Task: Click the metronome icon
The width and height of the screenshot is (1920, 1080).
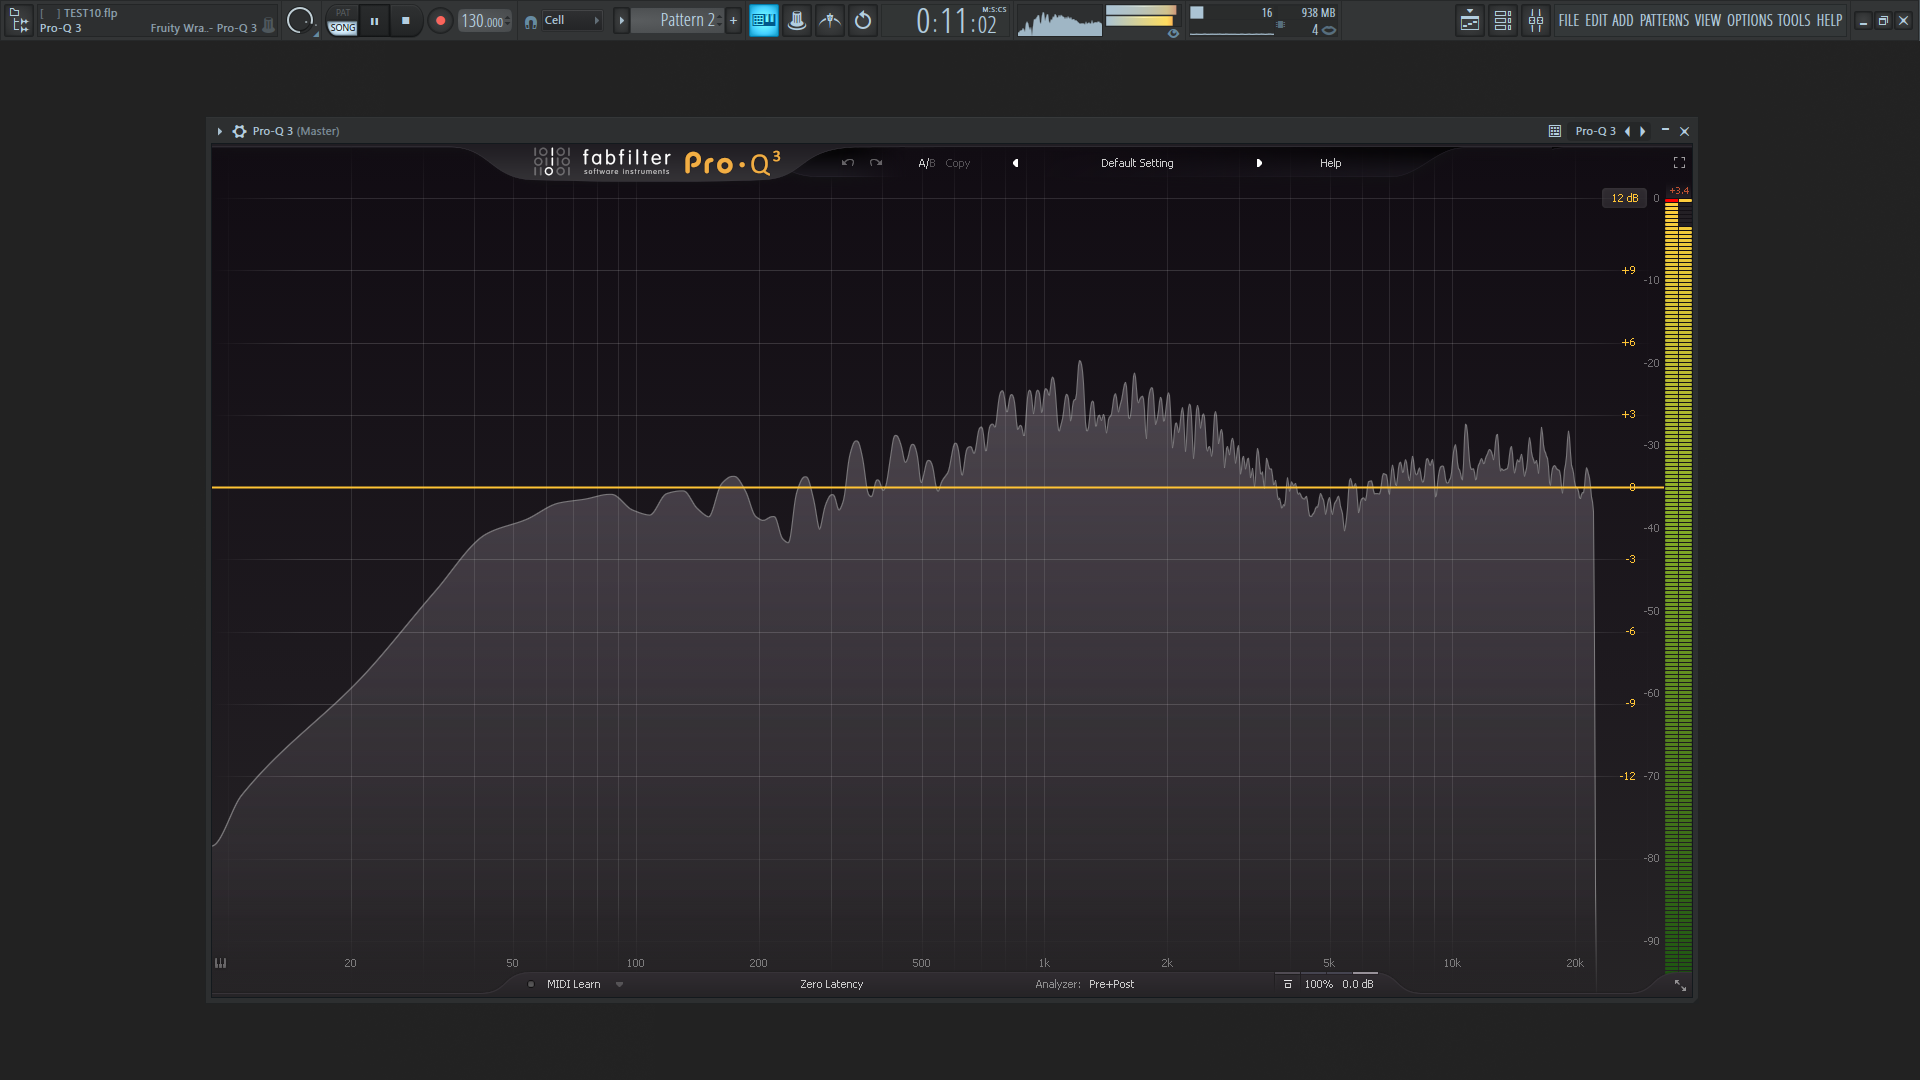Action: (x=830, y=20)
